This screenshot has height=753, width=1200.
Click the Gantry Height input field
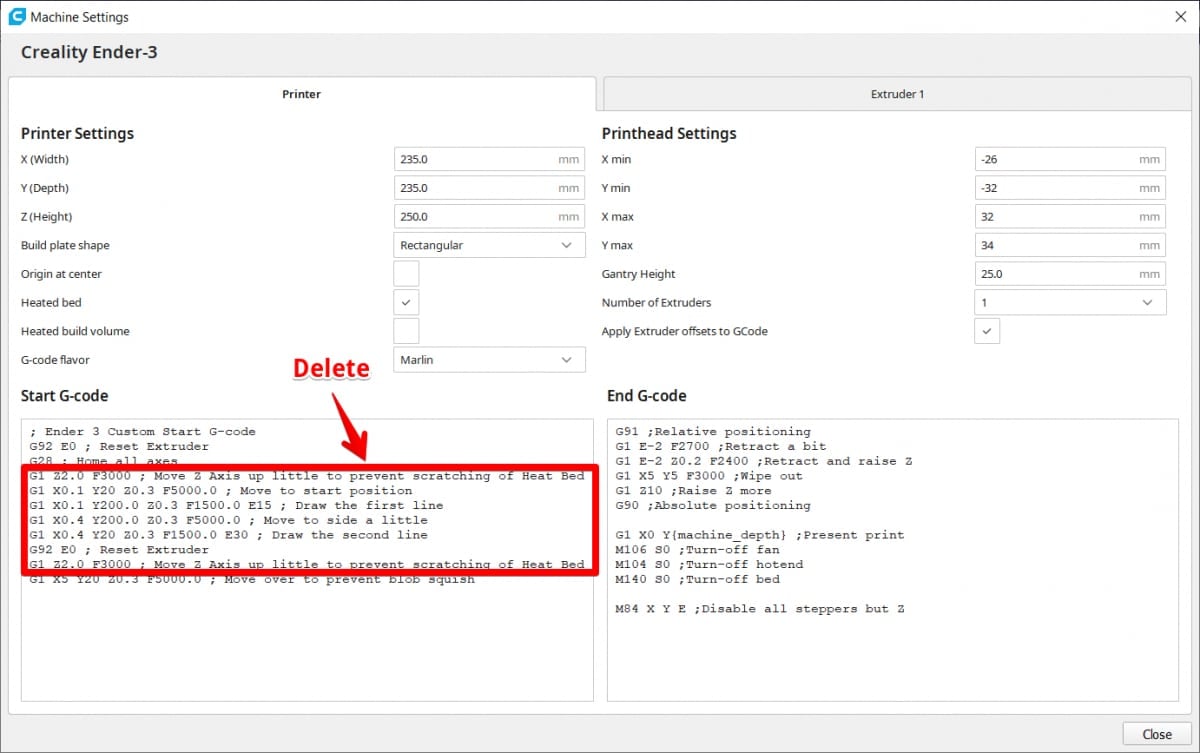click(x=1070, y=274)
